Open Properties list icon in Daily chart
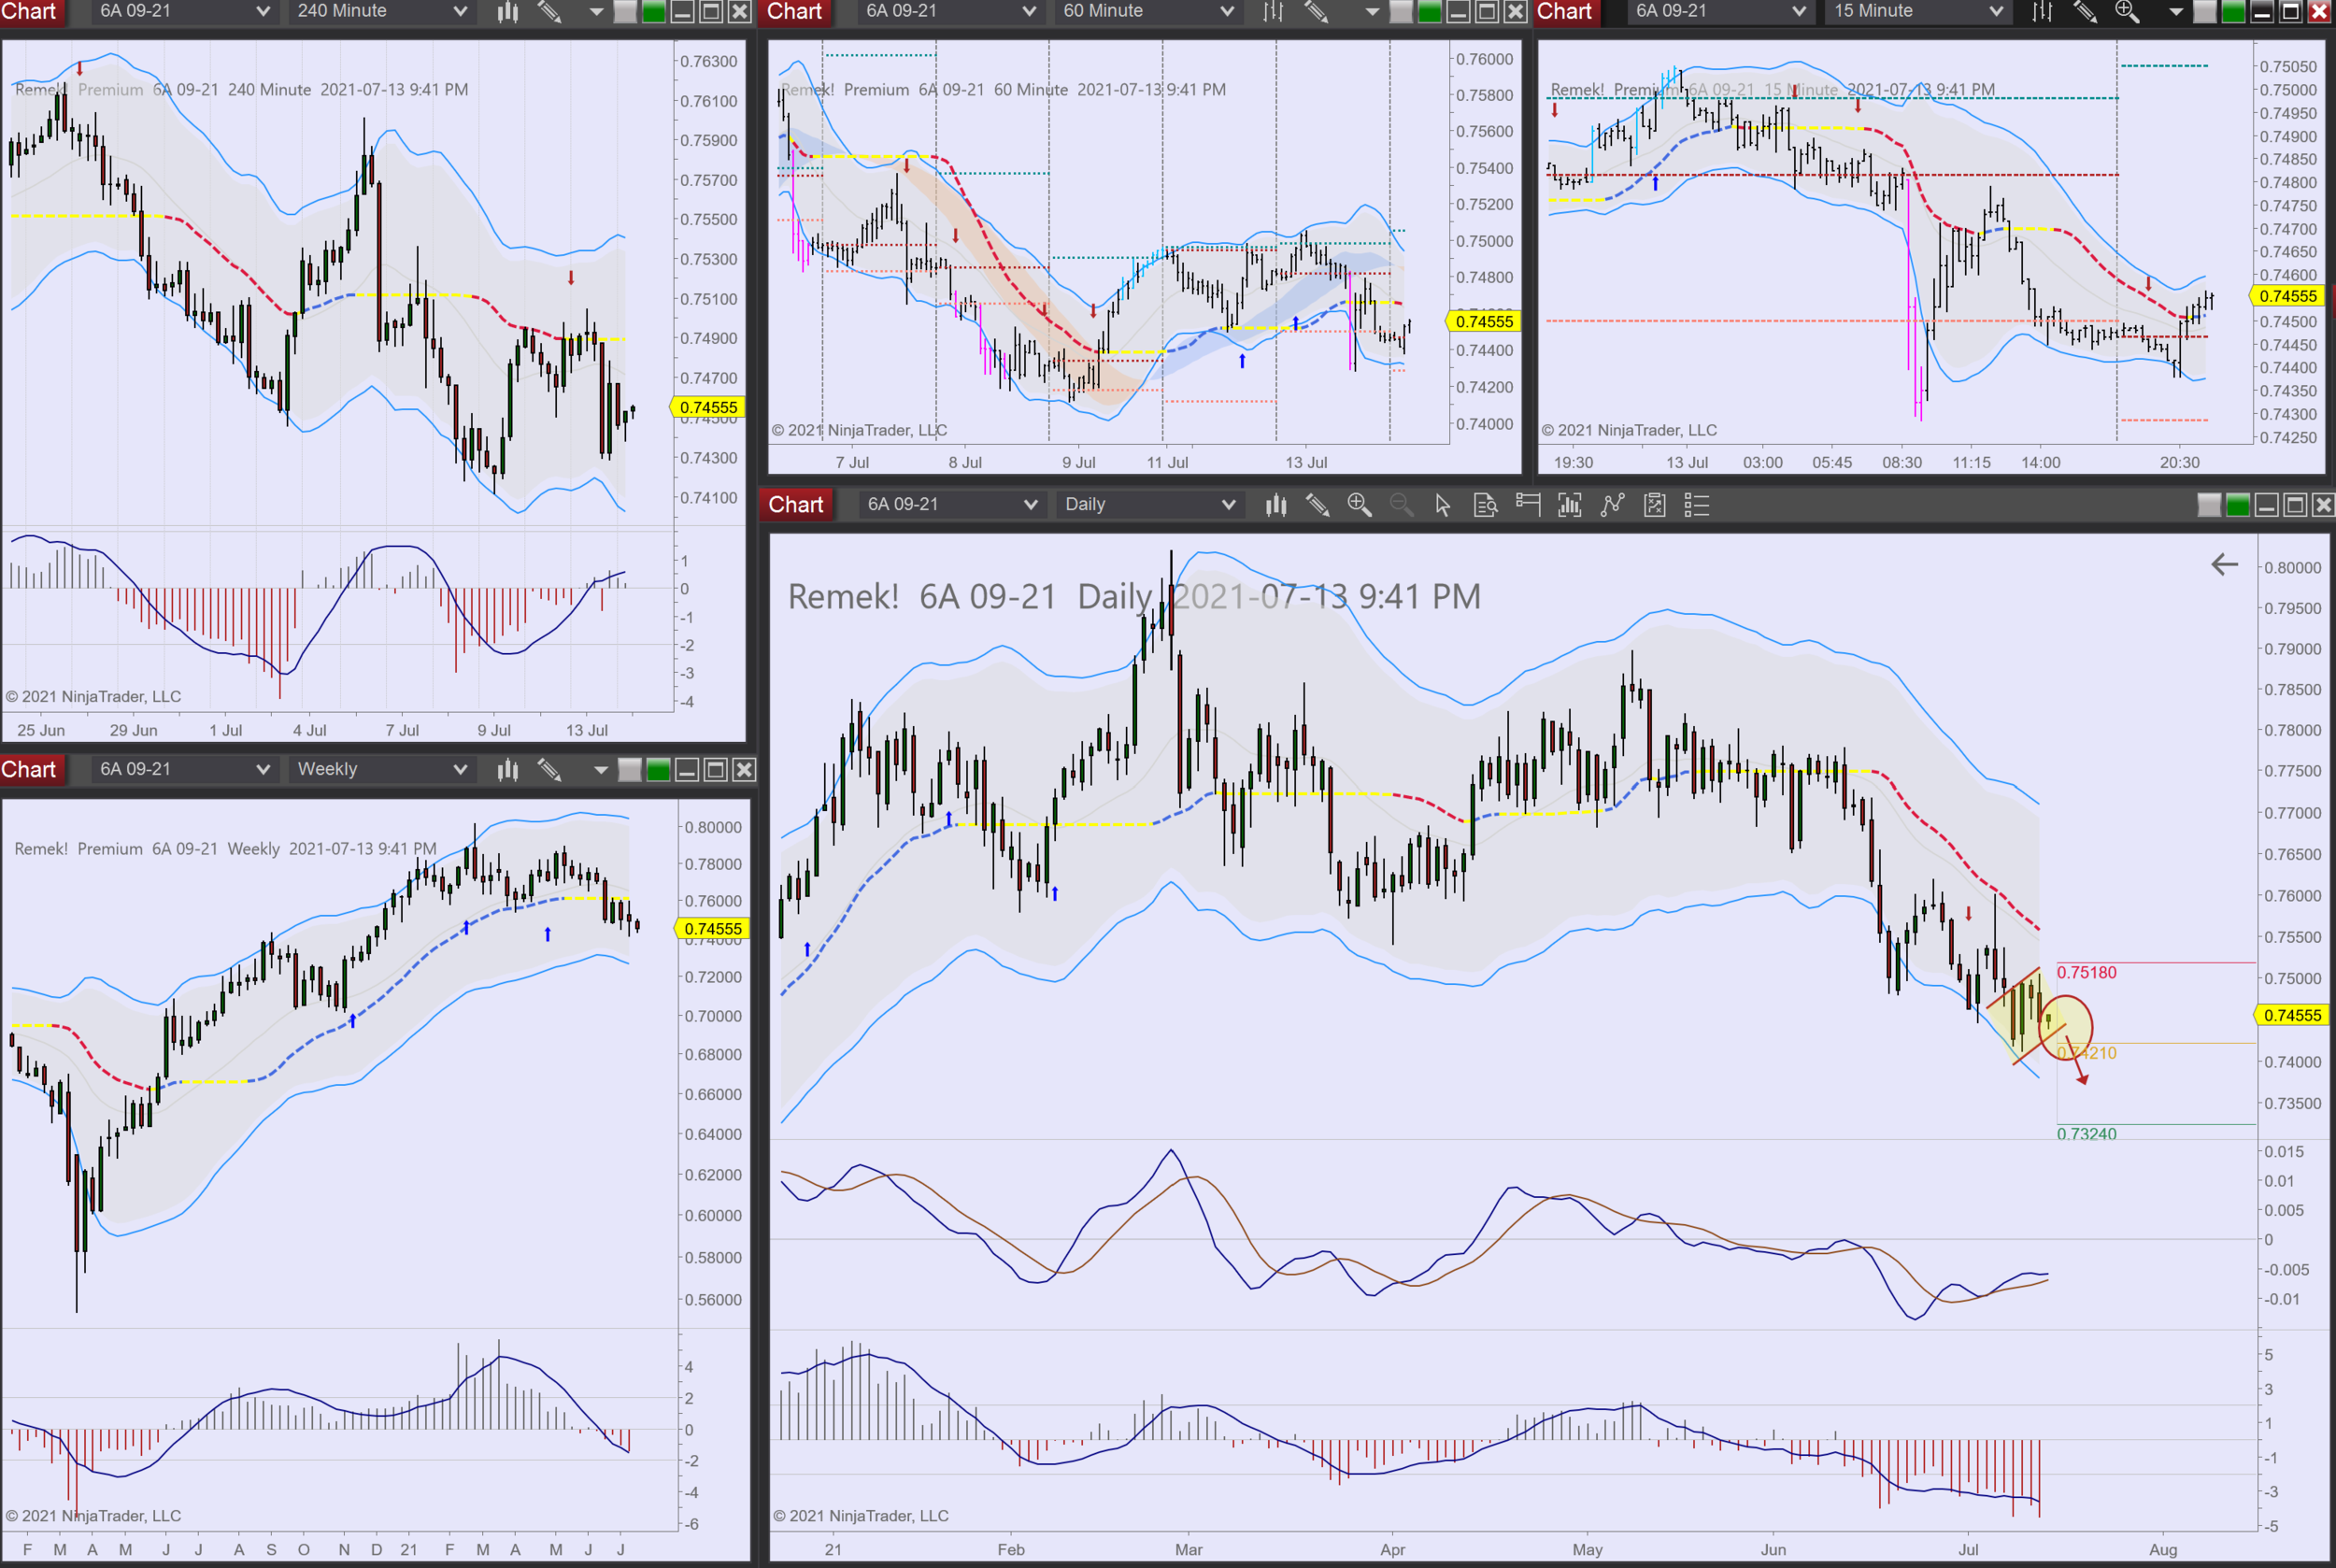Image resolution: width=2336 pixels, height=1568 pixels. pos(1697,505)
